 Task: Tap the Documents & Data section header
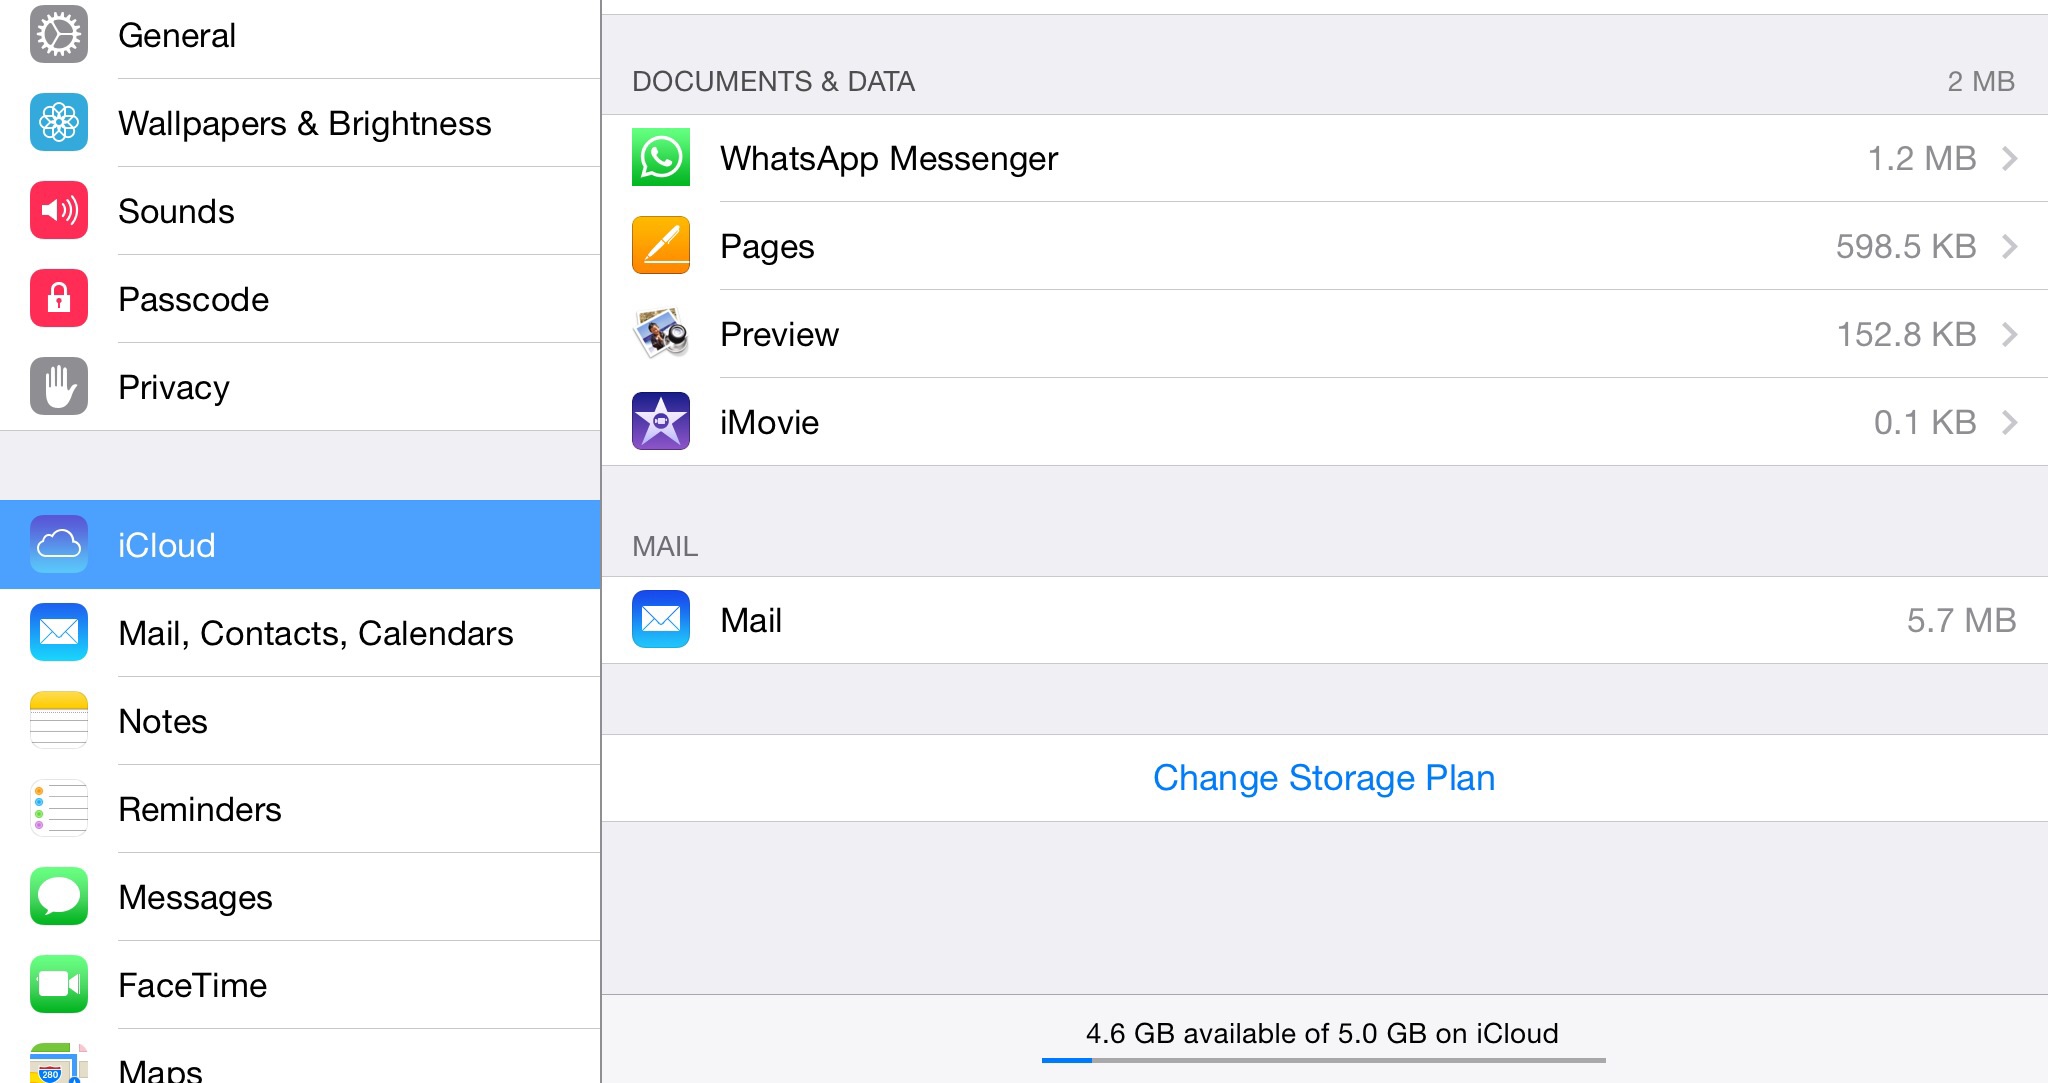pyautogui.click(x=773, y=81)
